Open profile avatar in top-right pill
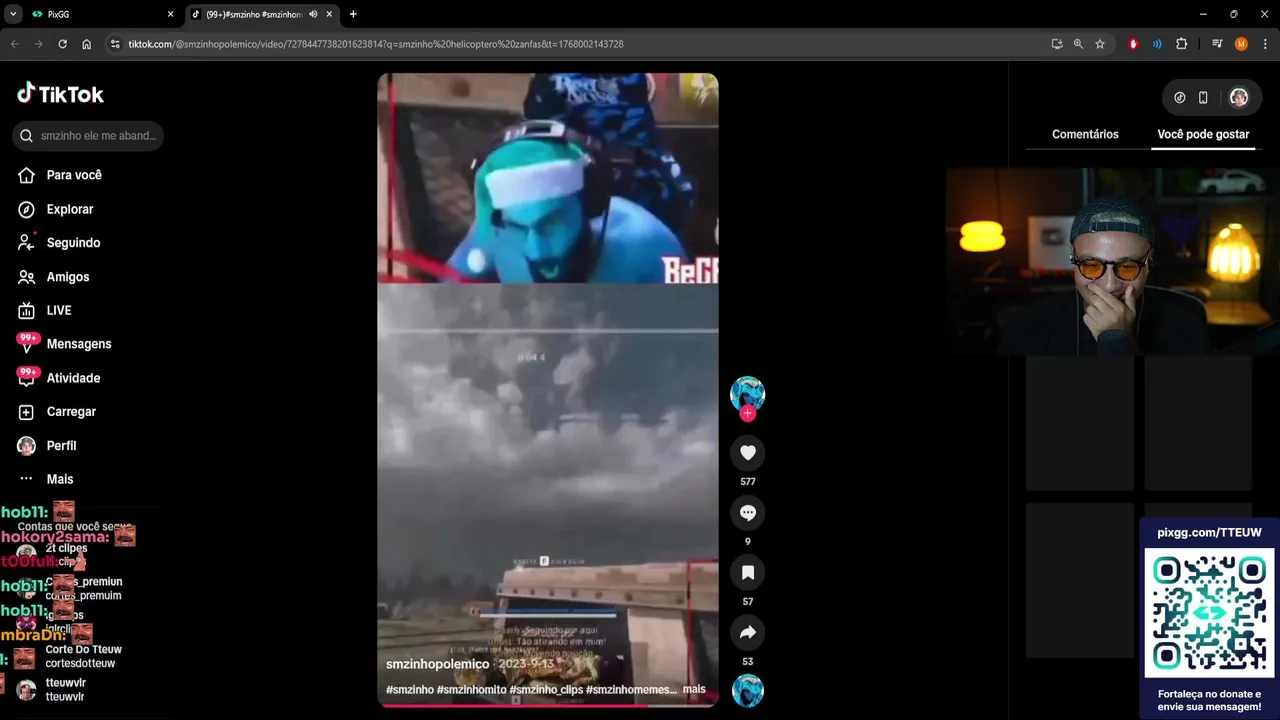The height and width of the screenshot is (720, 1280). pyautogui.click(x=1239, y=98)
